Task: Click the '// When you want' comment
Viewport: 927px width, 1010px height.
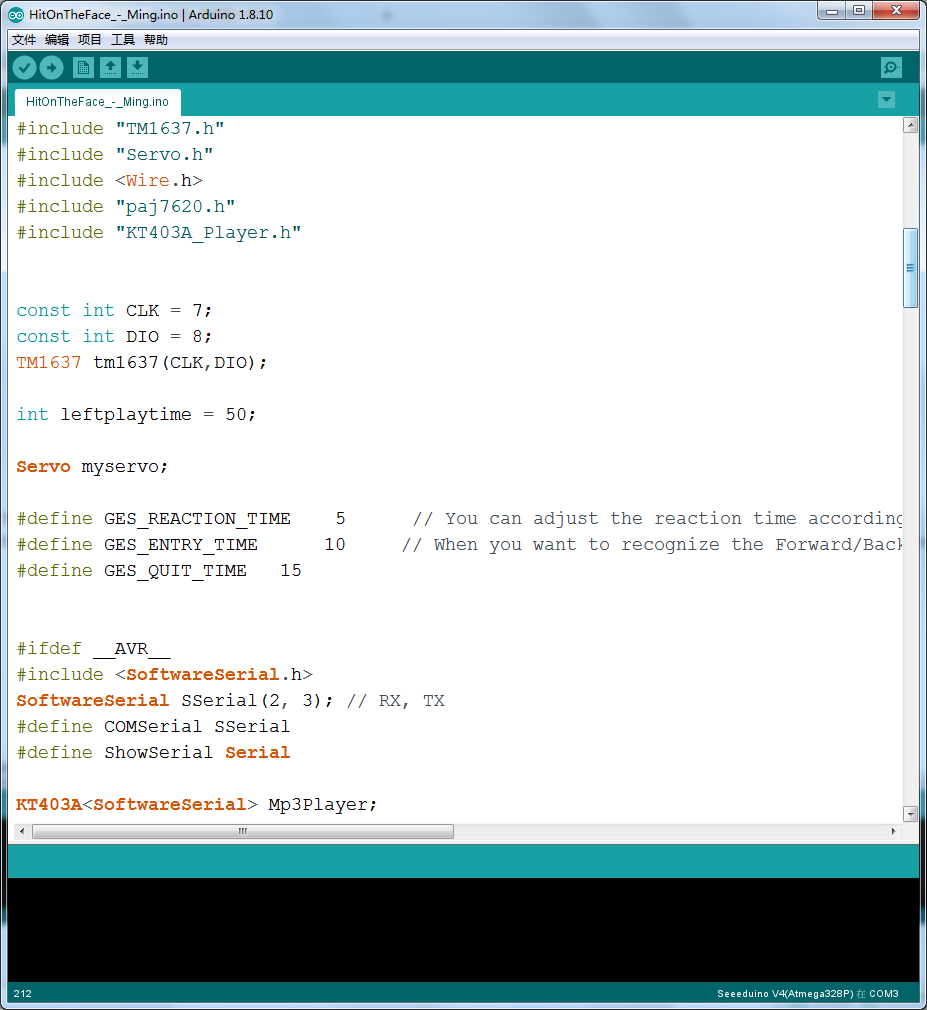Action: [x=651, y=544]
